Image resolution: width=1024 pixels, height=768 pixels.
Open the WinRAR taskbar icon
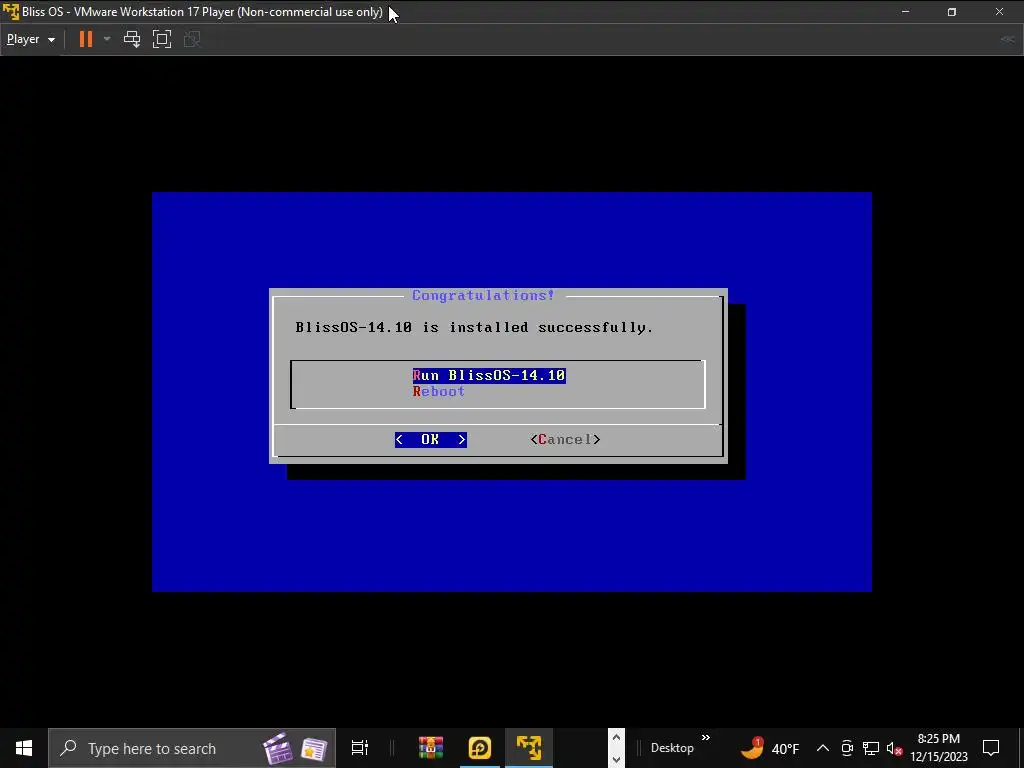click(431, 748)
